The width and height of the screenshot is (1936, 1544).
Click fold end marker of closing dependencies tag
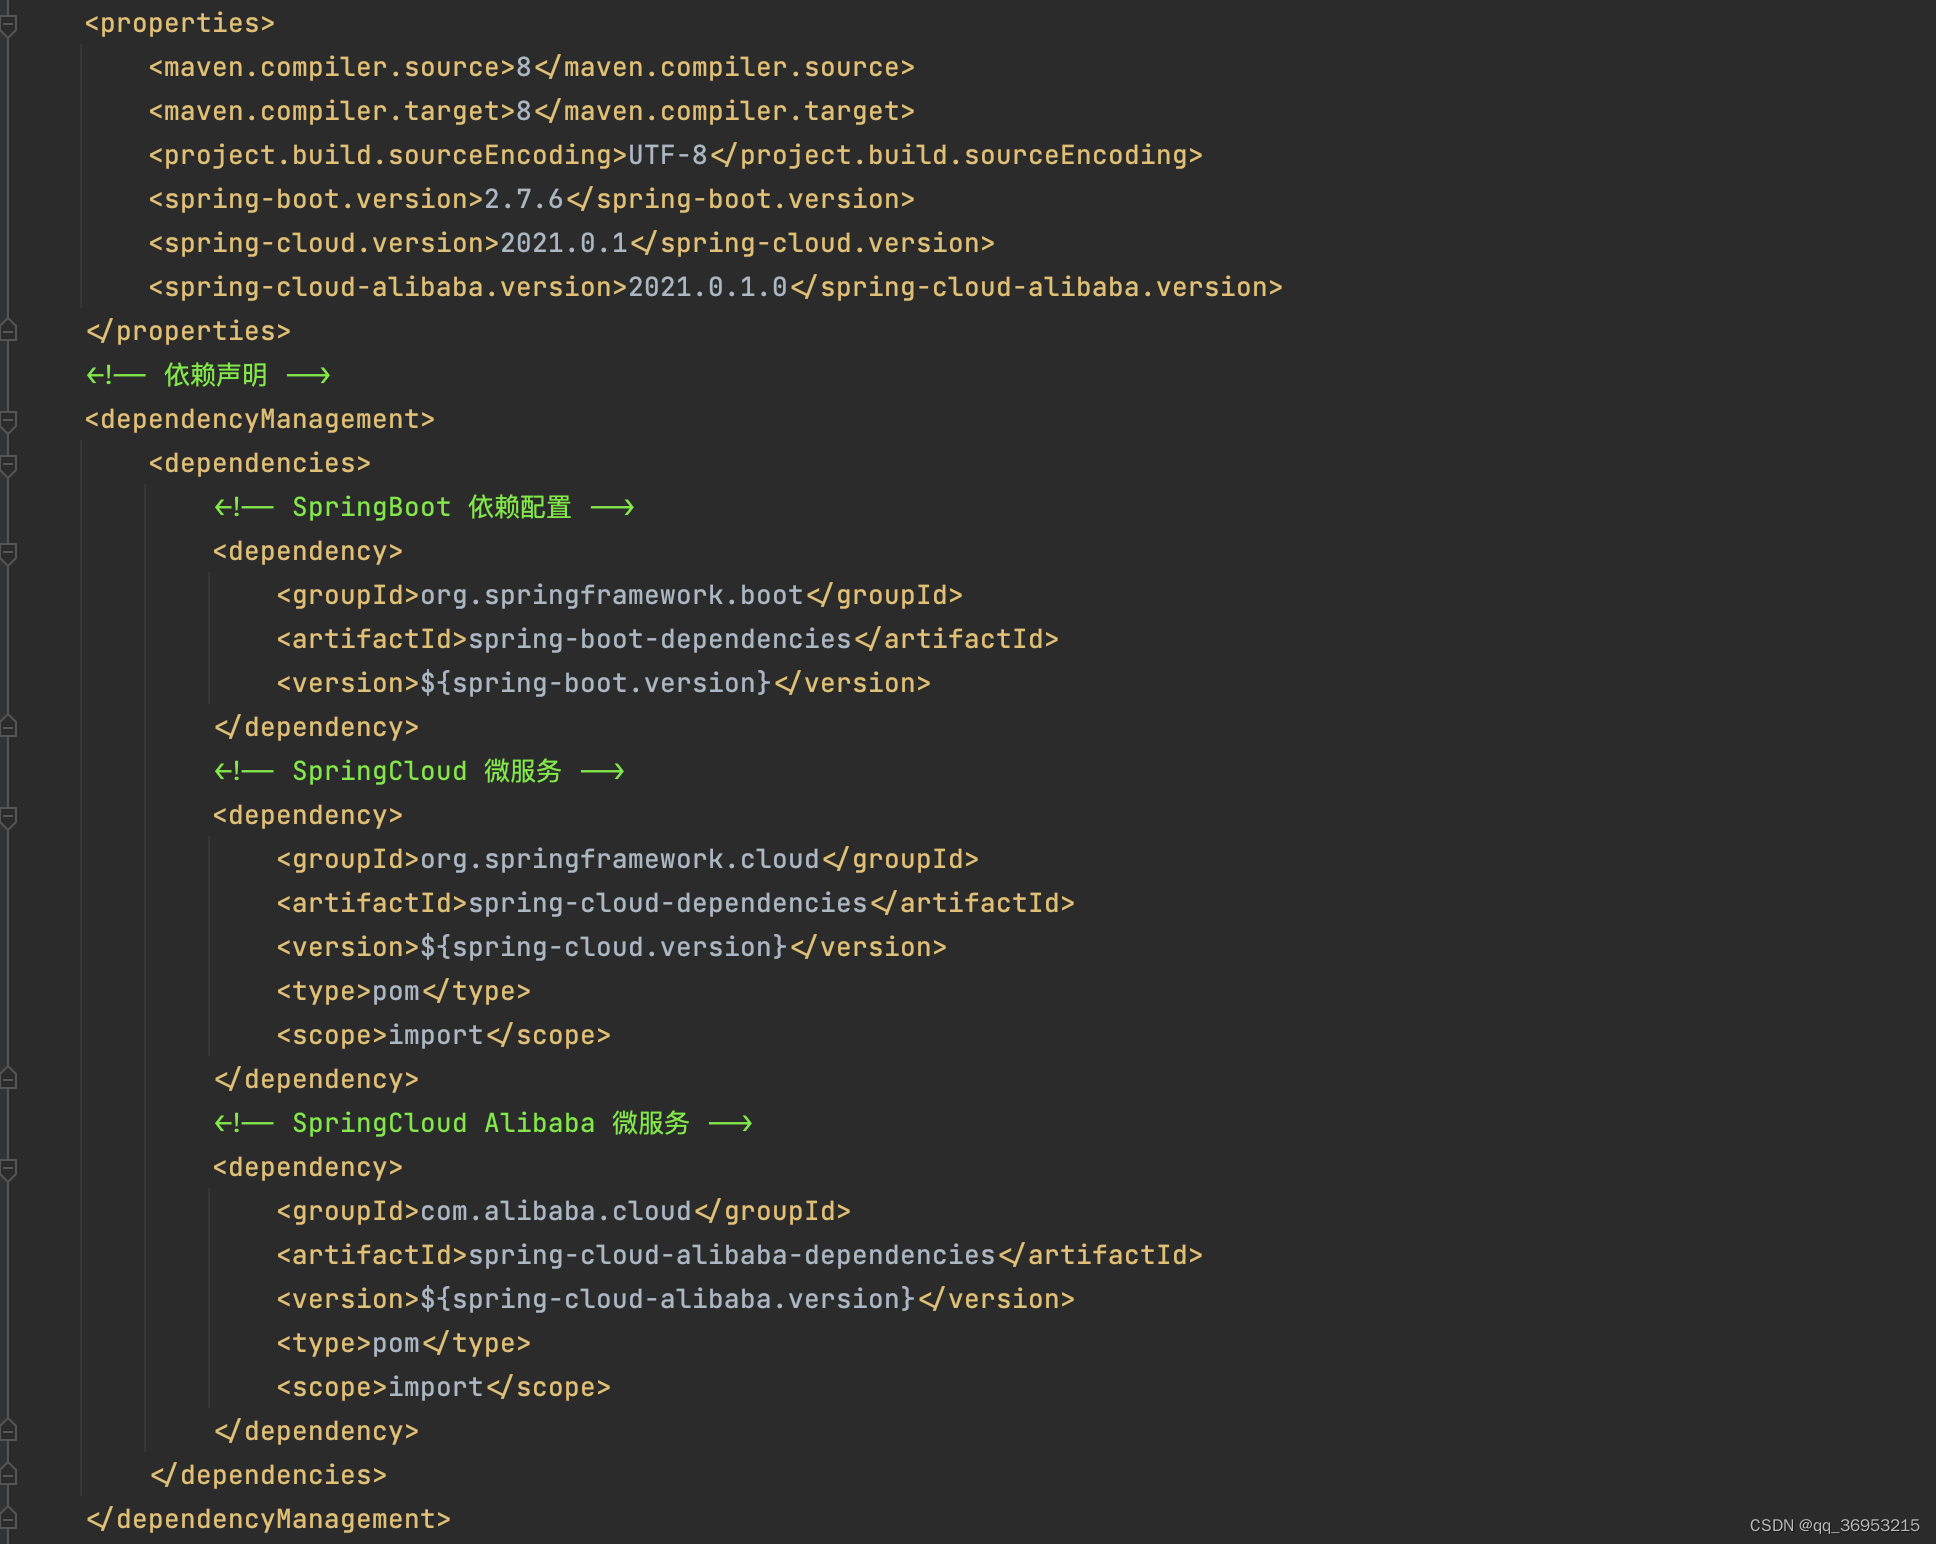tap(8, 1475)
